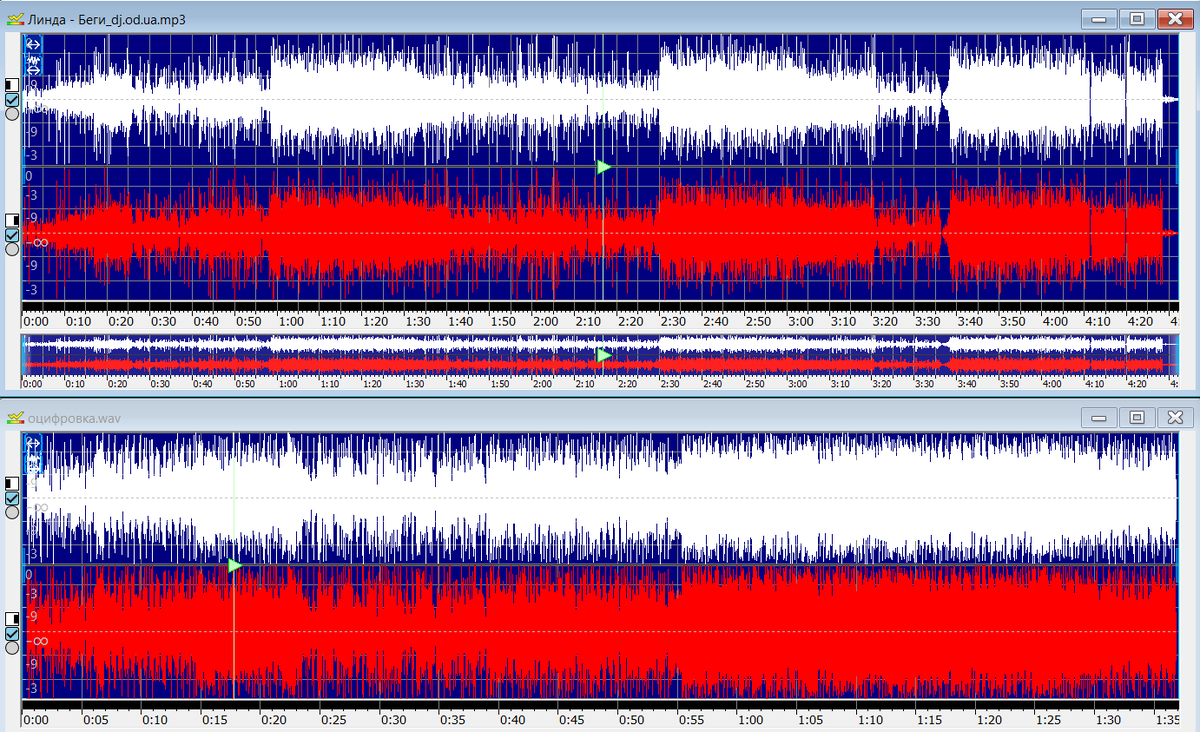Click app icon in оцифровка.wav title bar

(x=14, y=417)
